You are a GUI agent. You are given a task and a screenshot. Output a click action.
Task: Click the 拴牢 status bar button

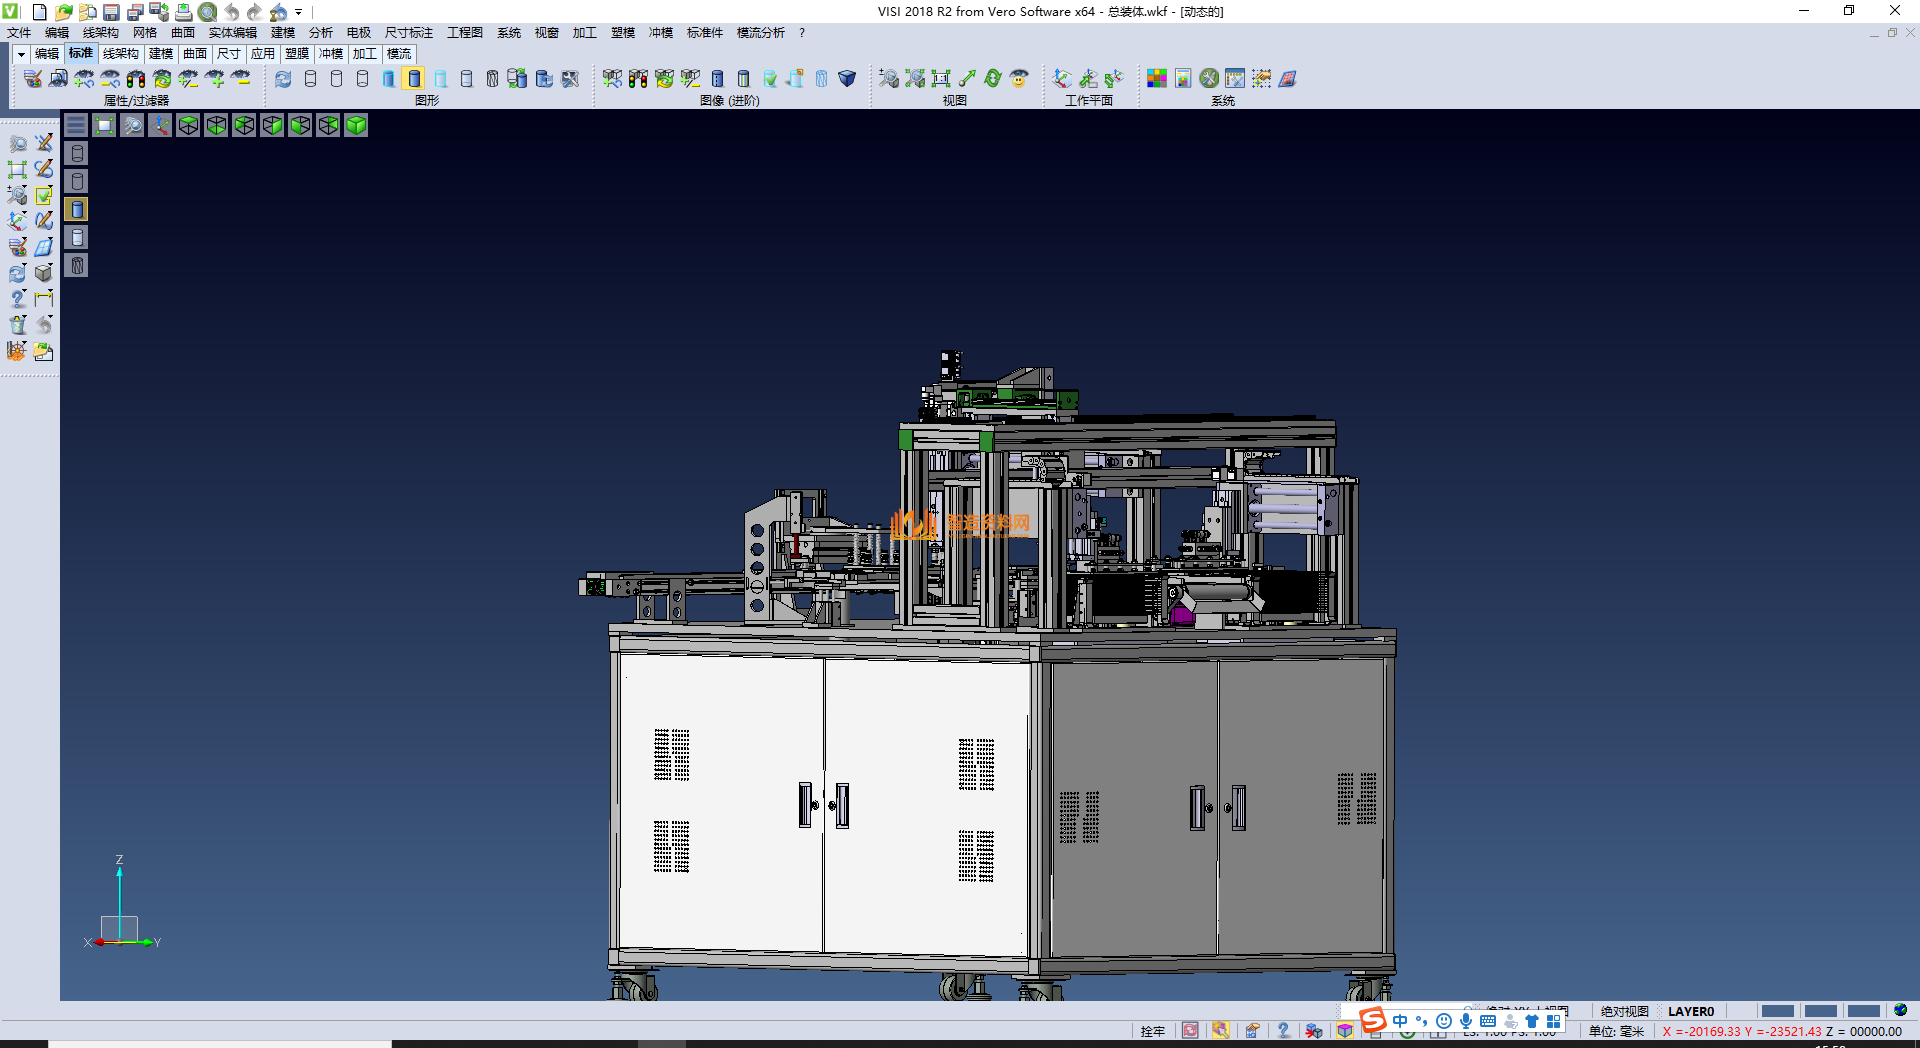(1152, 1031)
